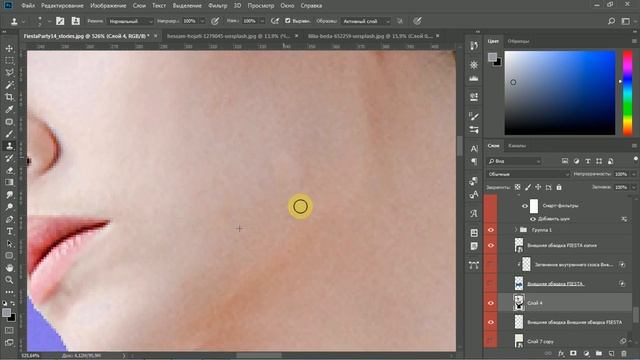Open the Просмотр menu

261,6
